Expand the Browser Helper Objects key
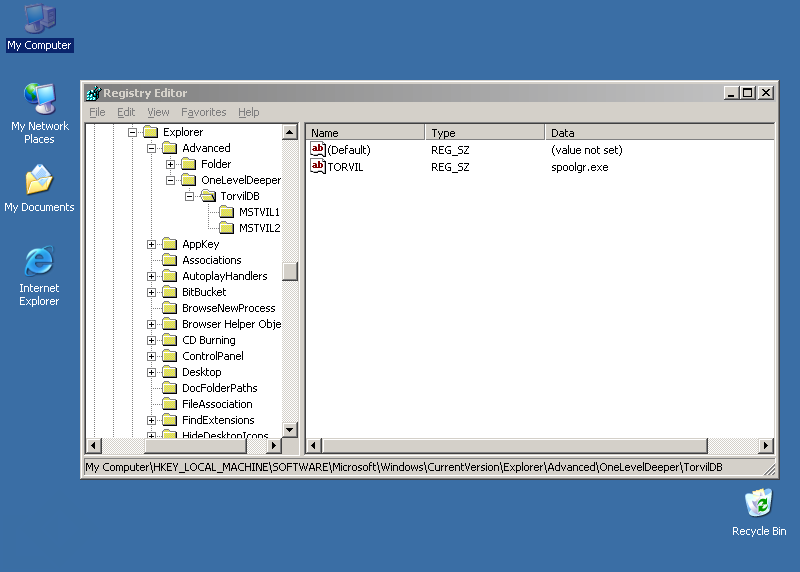The image size is (800, 572). (x=152, y=325)
